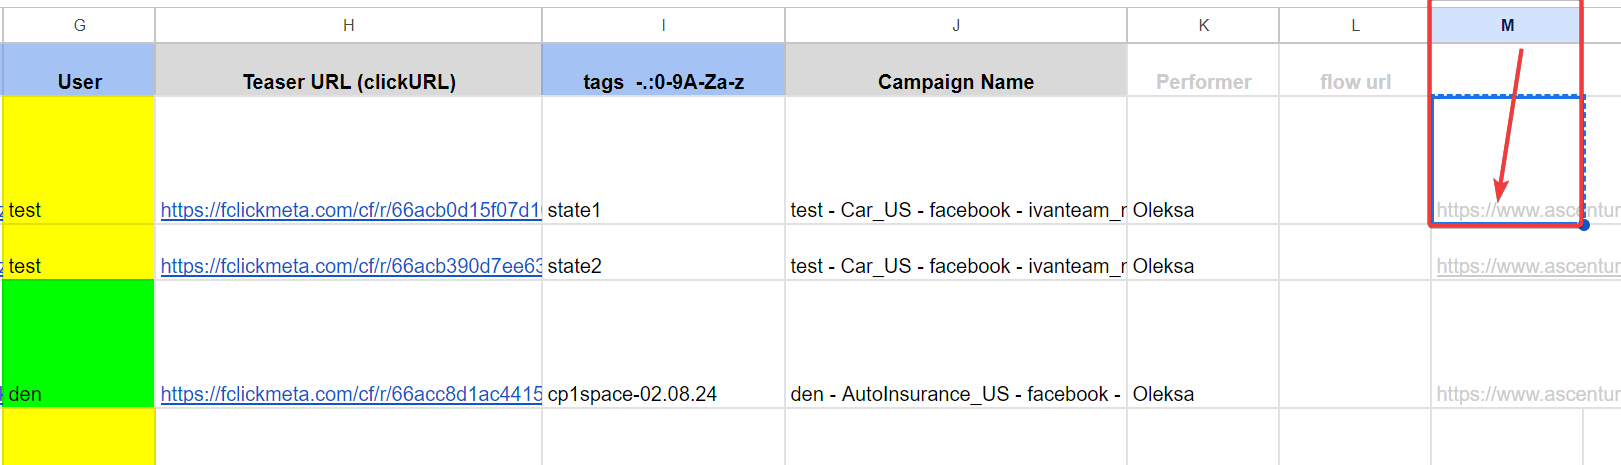Select column L header
The image size is (1621, 465).
coord(1355,25)
